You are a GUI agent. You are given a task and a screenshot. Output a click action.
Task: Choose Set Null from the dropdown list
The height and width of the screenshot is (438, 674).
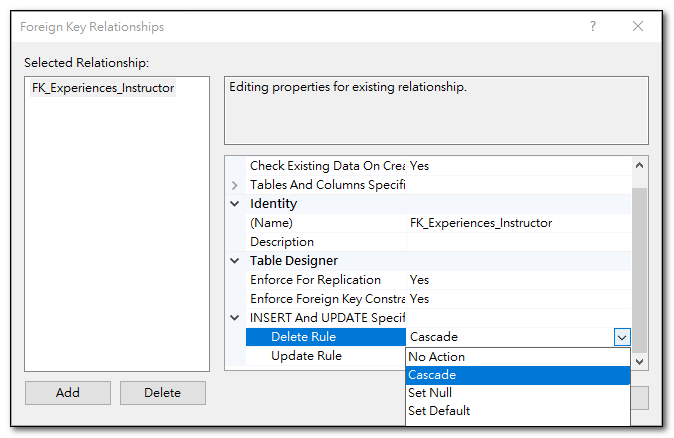tap(518, 393)
